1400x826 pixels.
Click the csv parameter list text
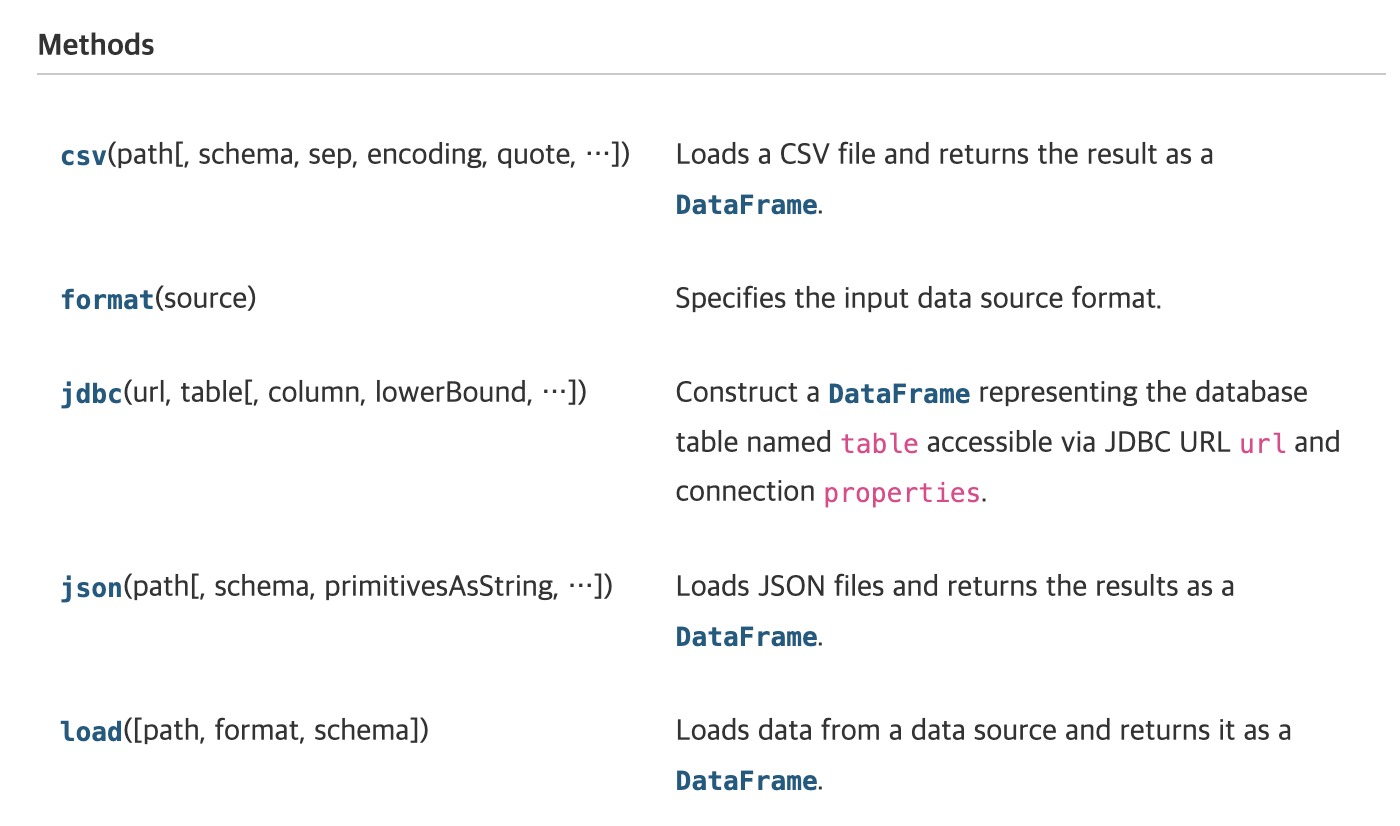pos(369,155)
